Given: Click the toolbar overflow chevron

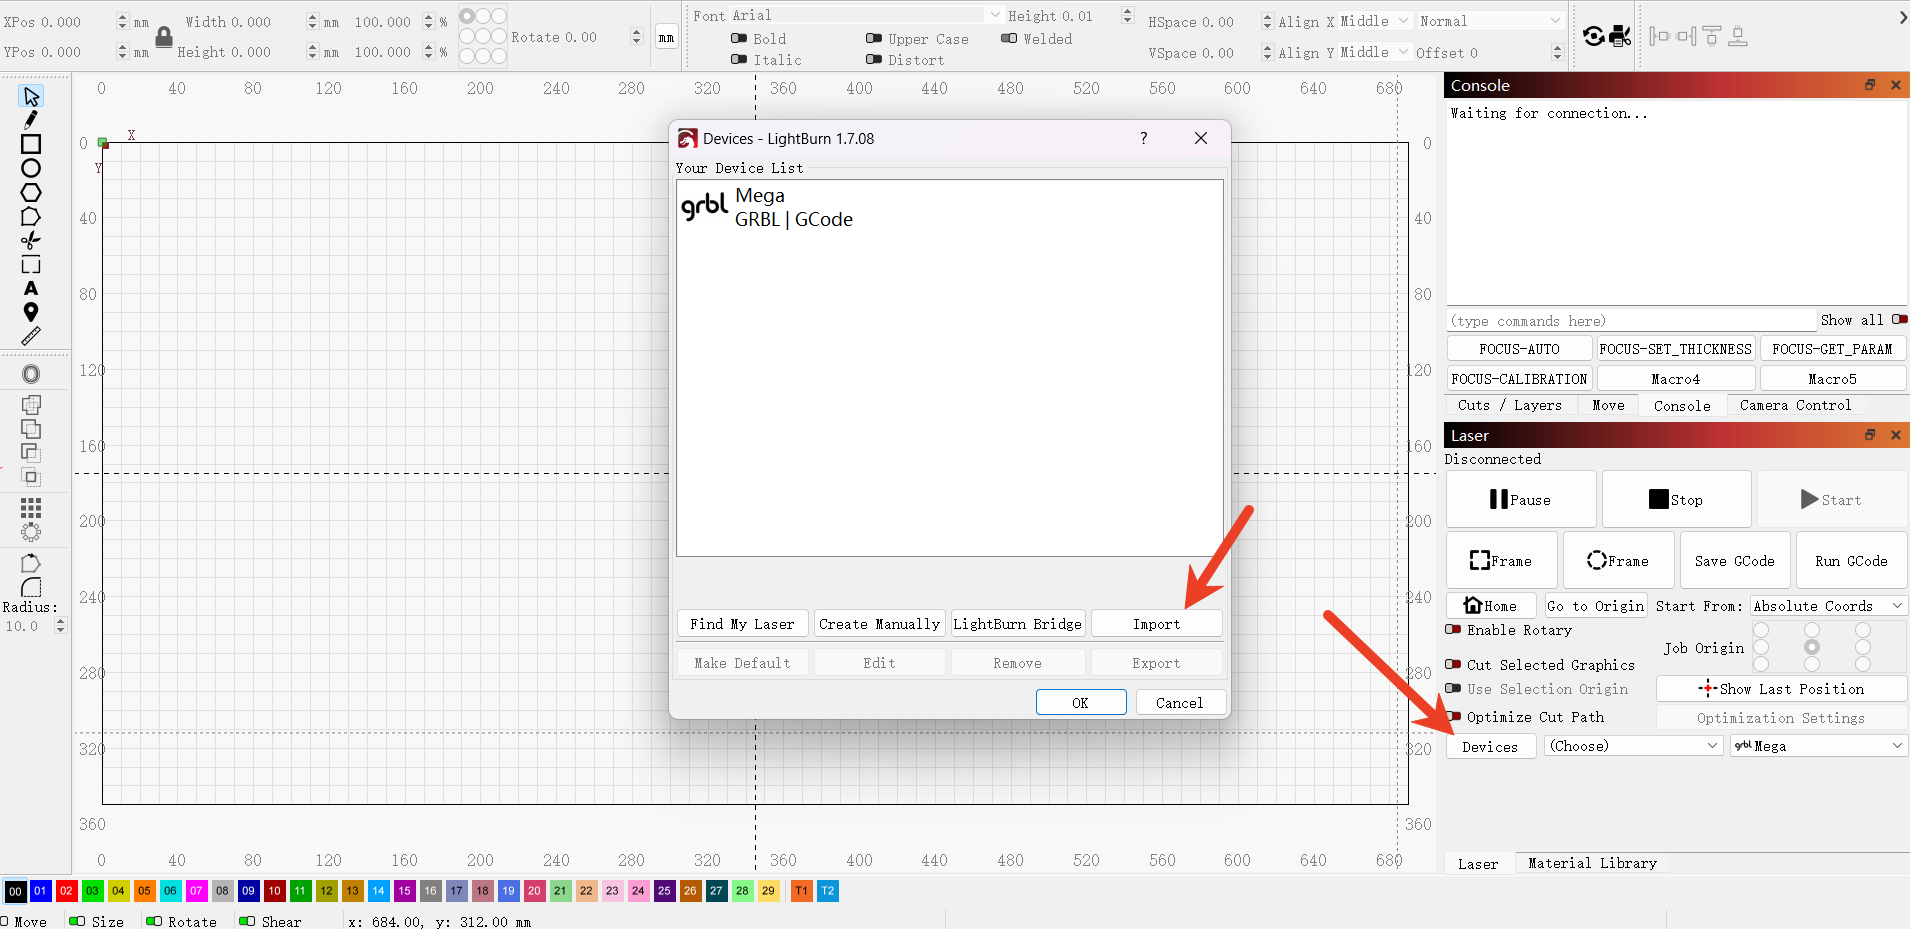Looking at the screenshot, I should click(1901, 17).
